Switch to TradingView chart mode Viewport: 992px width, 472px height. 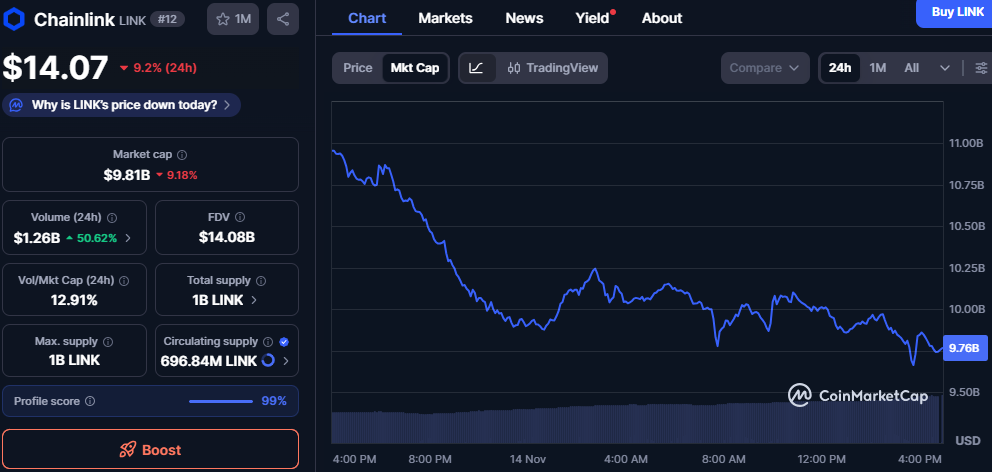[552, 68]
